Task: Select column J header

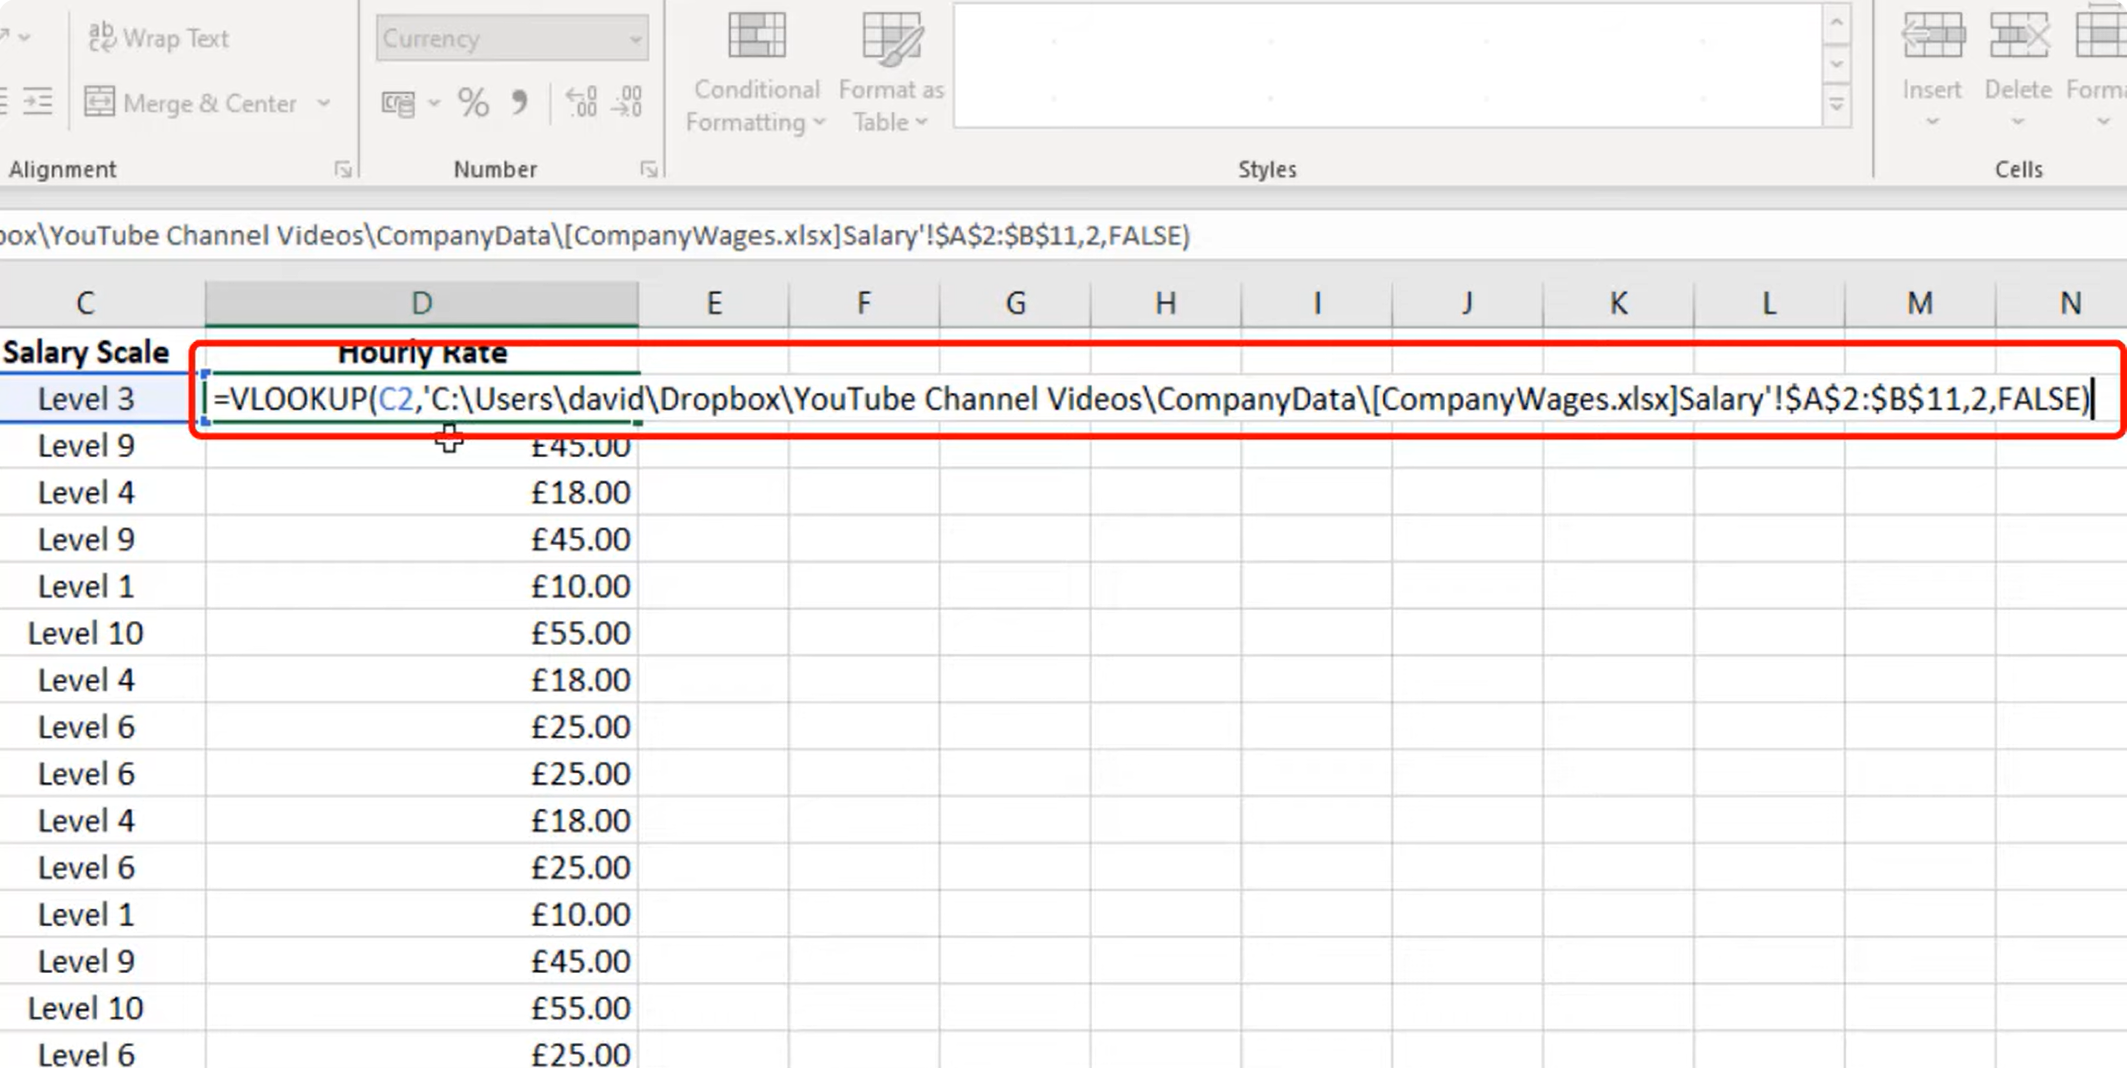Action: tap(1468, 303)
